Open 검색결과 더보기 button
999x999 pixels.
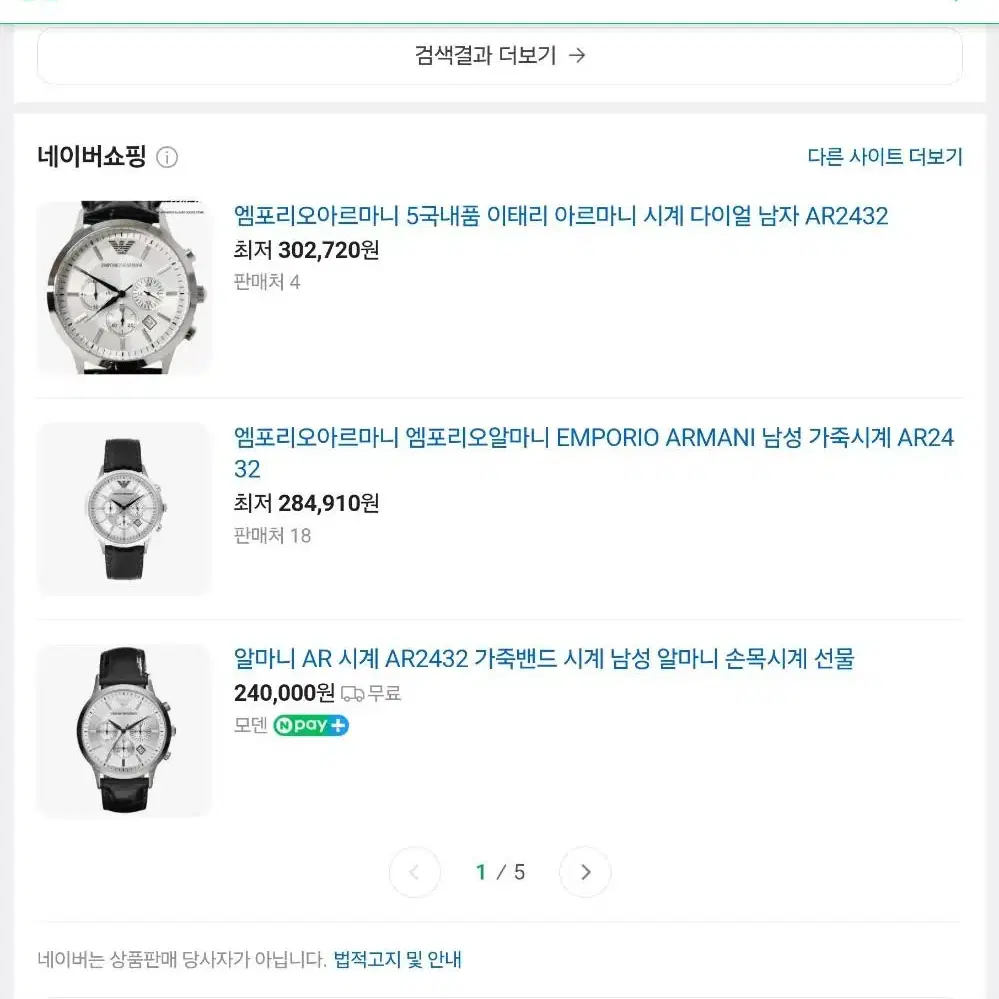[x=500, y=55]
